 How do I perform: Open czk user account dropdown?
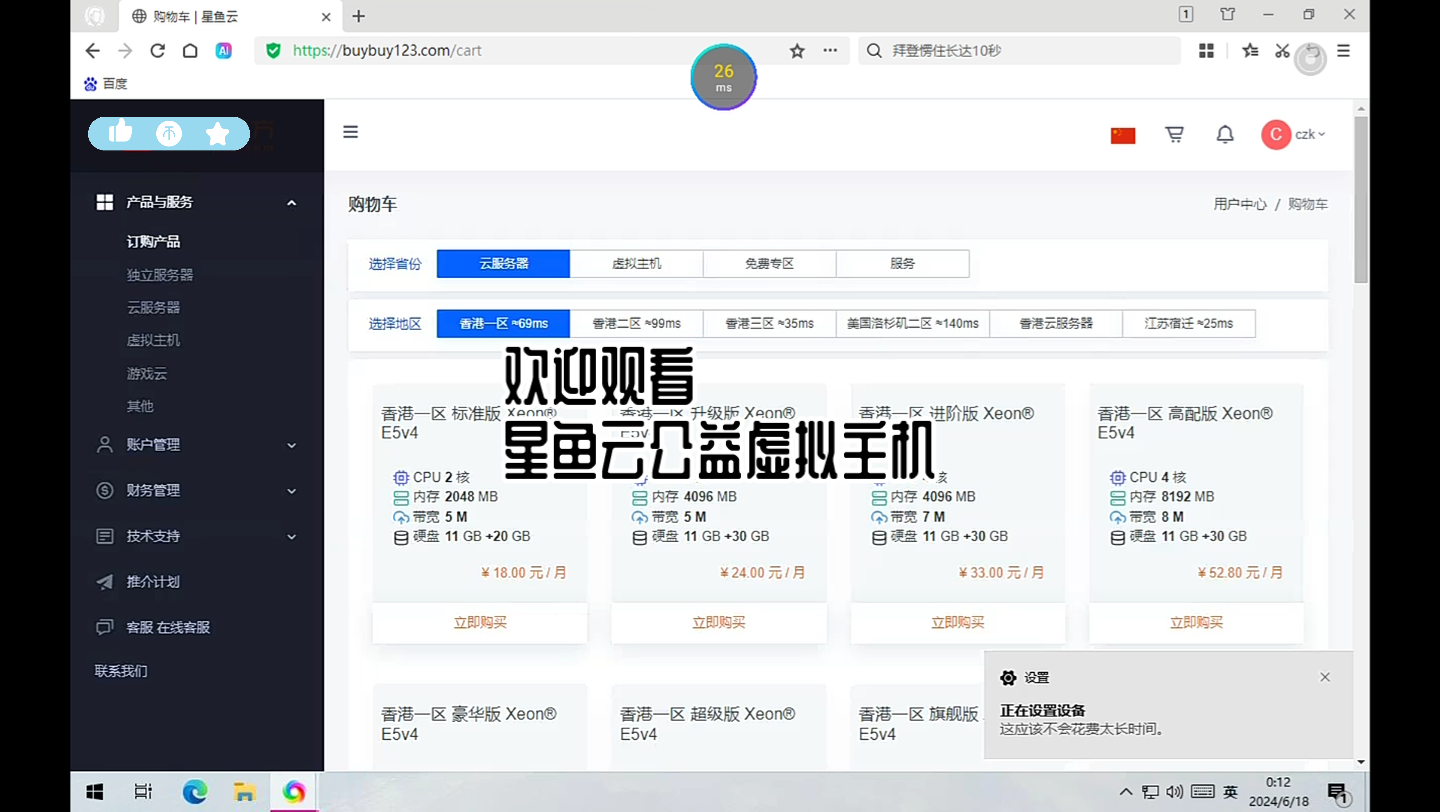pos(1294,135)
